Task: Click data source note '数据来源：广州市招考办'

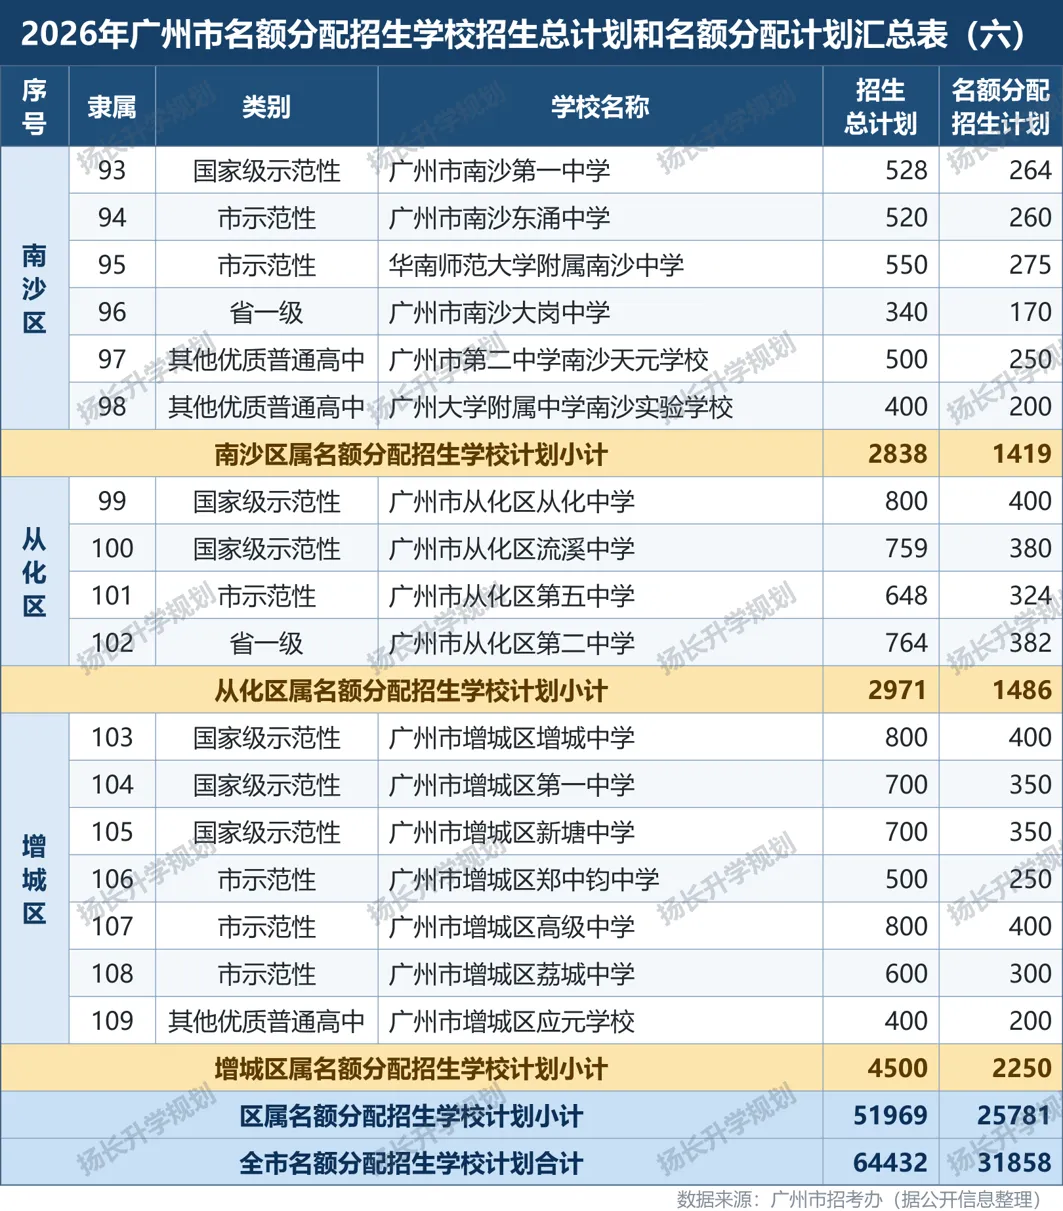Action: [778, 1198]
